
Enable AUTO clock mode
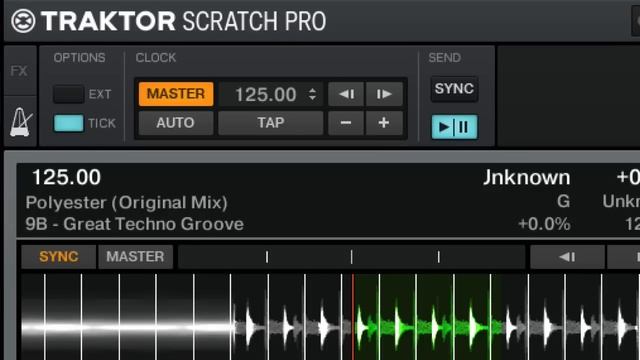pyautogui.click(x=176, y=123)
